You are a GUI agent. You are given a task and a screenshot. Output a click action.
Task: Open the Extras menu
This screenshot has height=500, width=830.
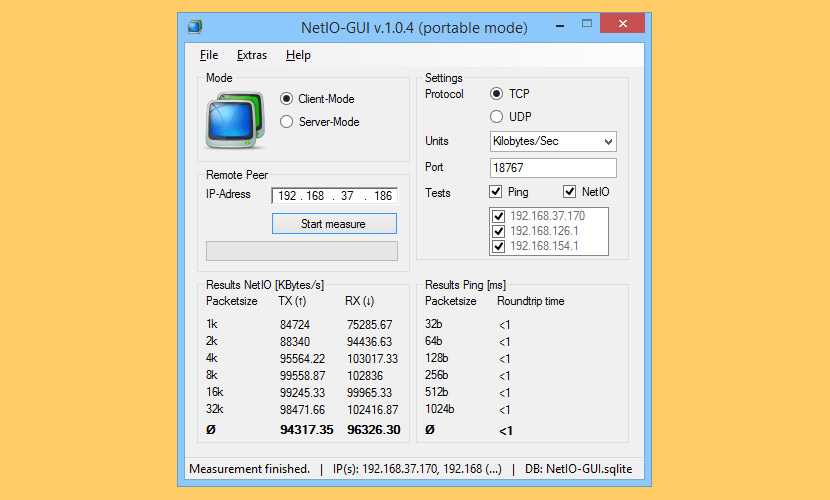(x=252, y=55)
